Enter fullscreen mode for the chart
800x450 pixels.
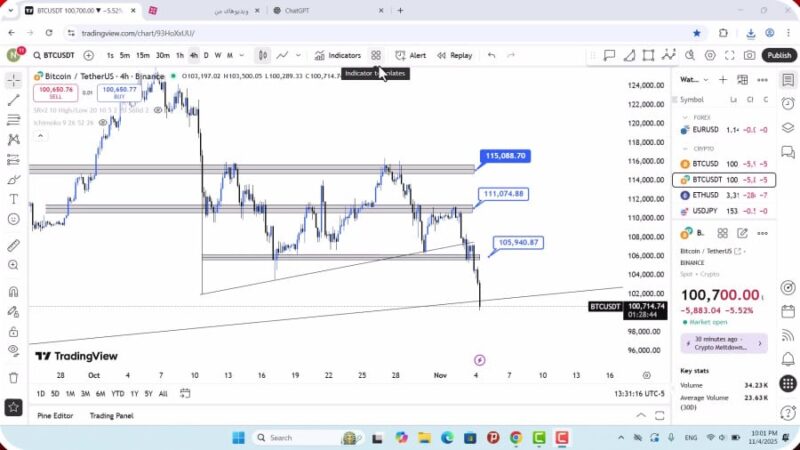730,56
